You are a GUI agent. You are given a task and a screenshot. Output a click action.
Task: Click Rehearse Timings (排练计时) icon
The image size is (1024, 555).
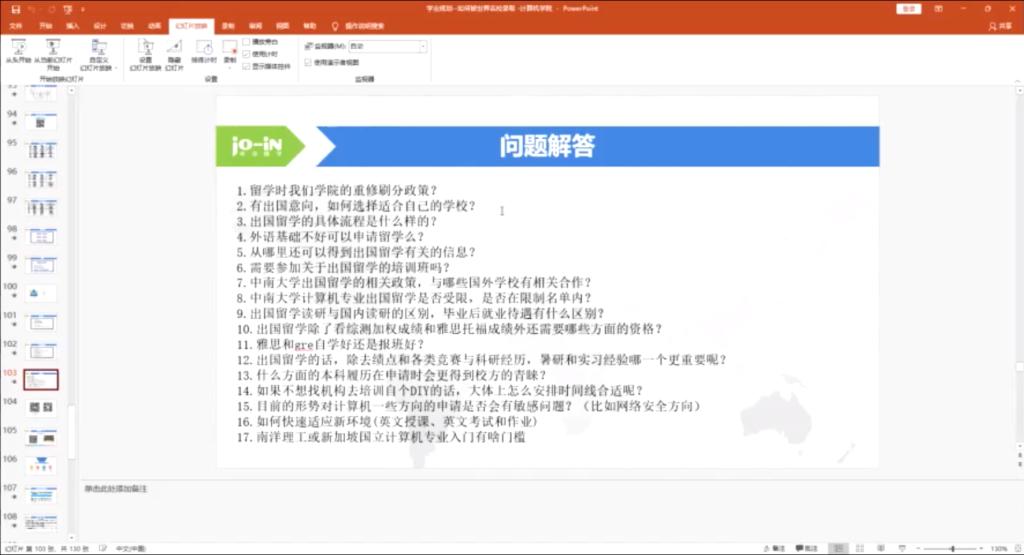pos(203,50)
